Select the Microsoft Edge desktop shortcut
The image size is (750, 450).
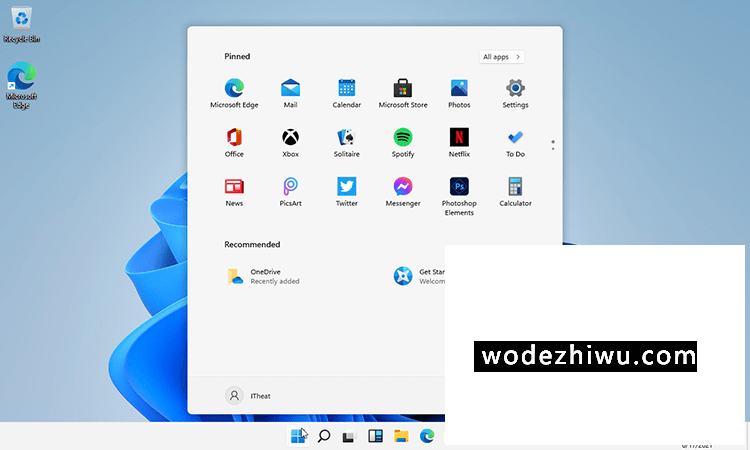click(x=22, y=85)
